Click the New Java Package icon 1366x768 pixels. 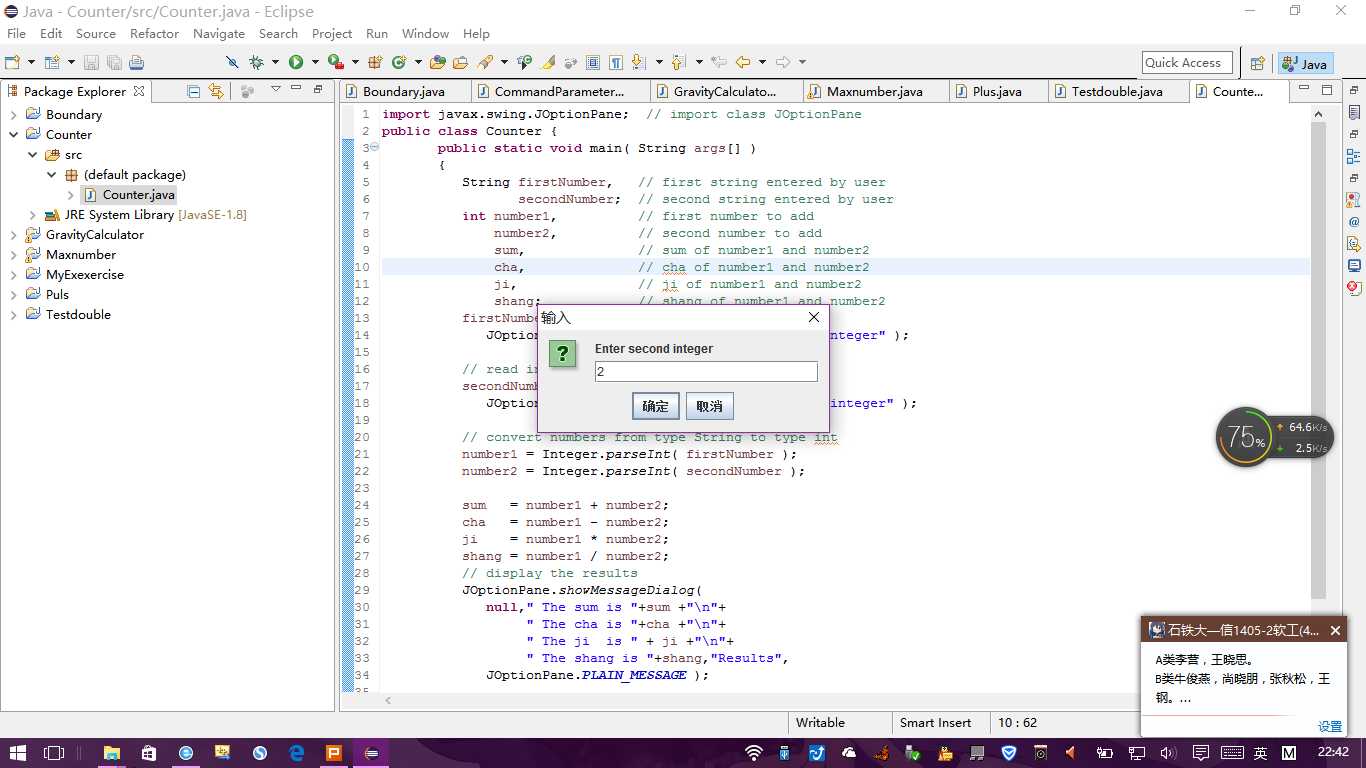click(x=376, y=62)
